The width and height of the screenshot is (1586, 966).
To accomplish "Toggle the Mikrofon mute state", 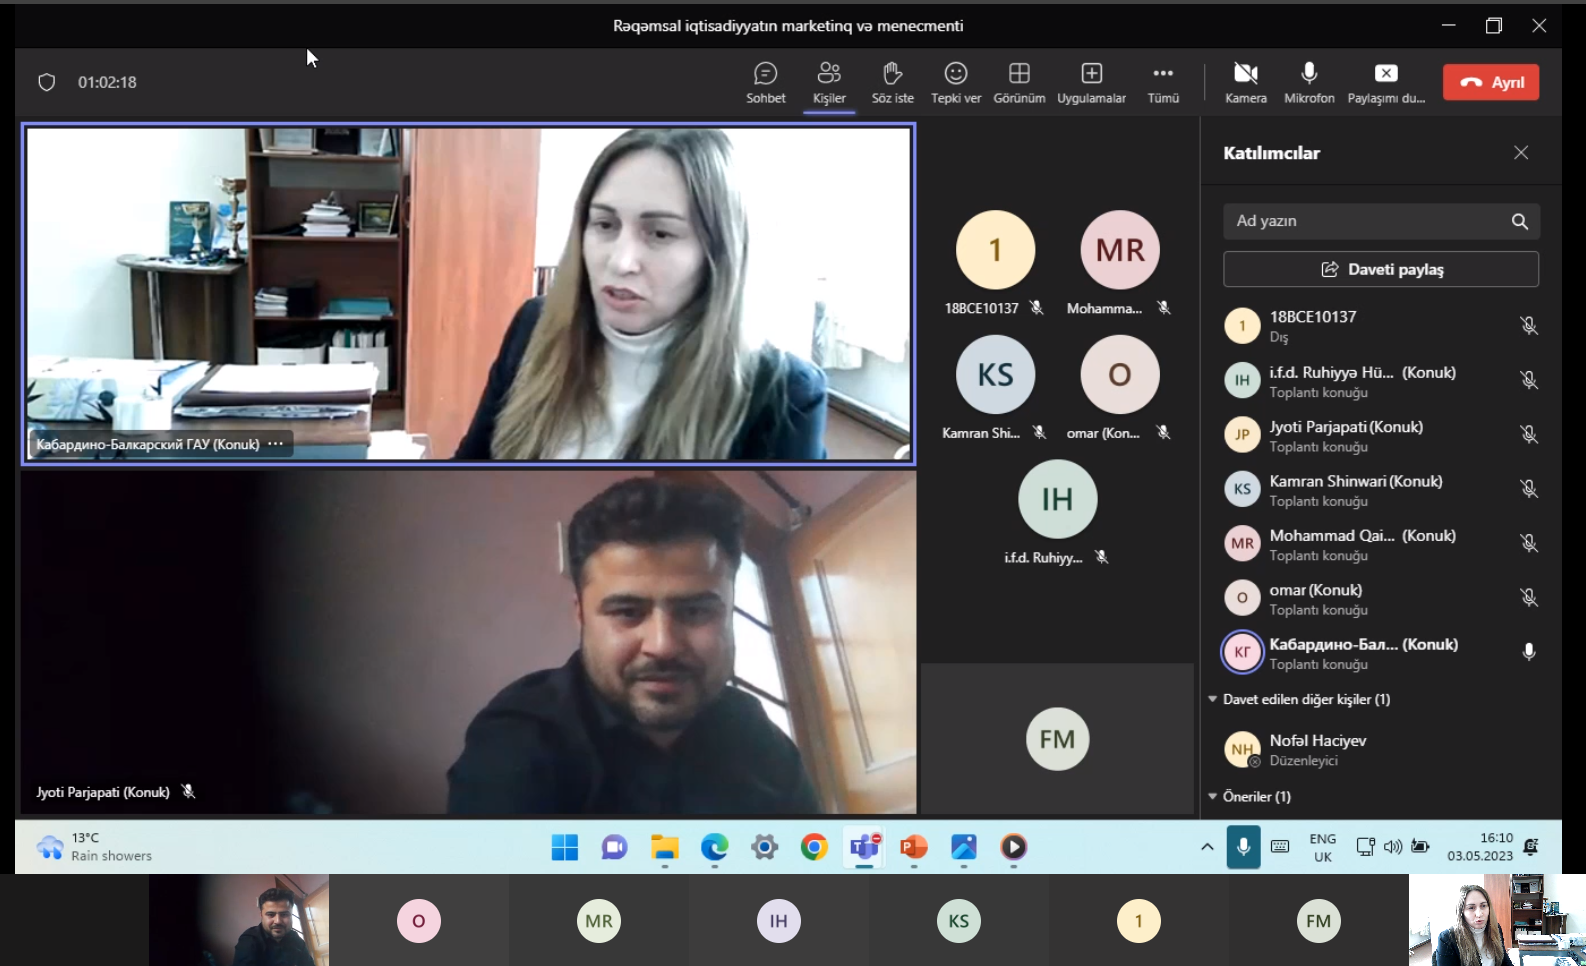I will tap(1308, 82).
